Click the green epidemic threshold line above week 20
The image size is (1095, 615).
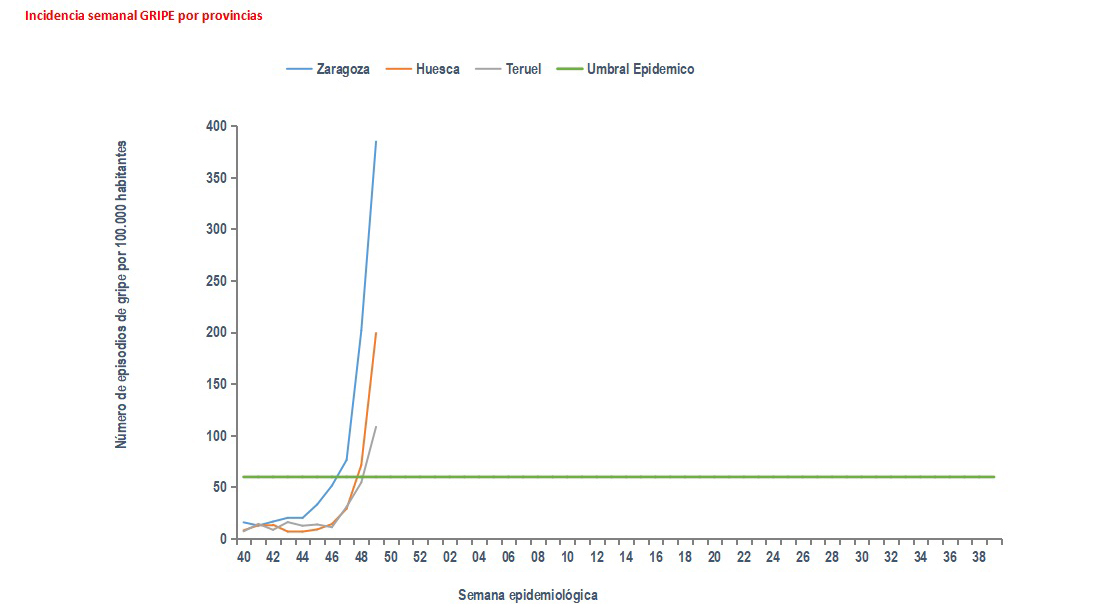714,477
